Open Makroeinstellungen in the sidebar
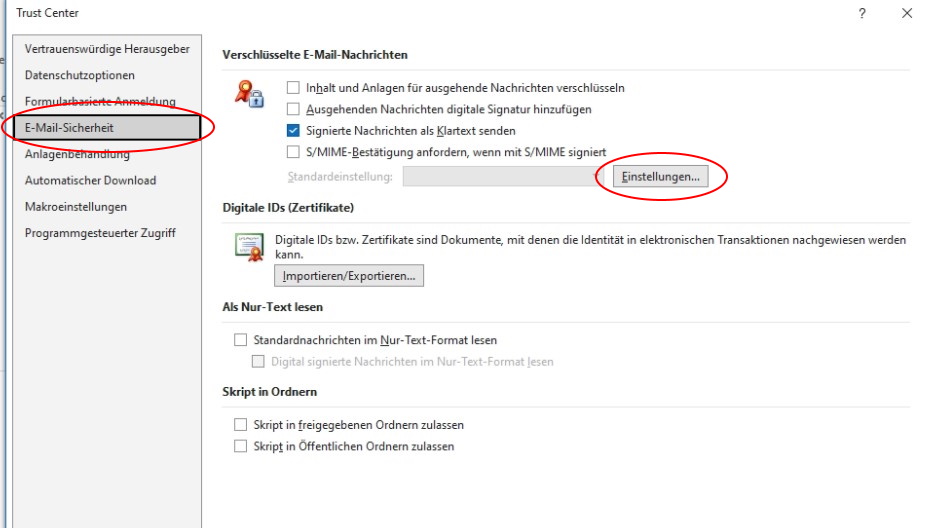 tap(76, 207)
